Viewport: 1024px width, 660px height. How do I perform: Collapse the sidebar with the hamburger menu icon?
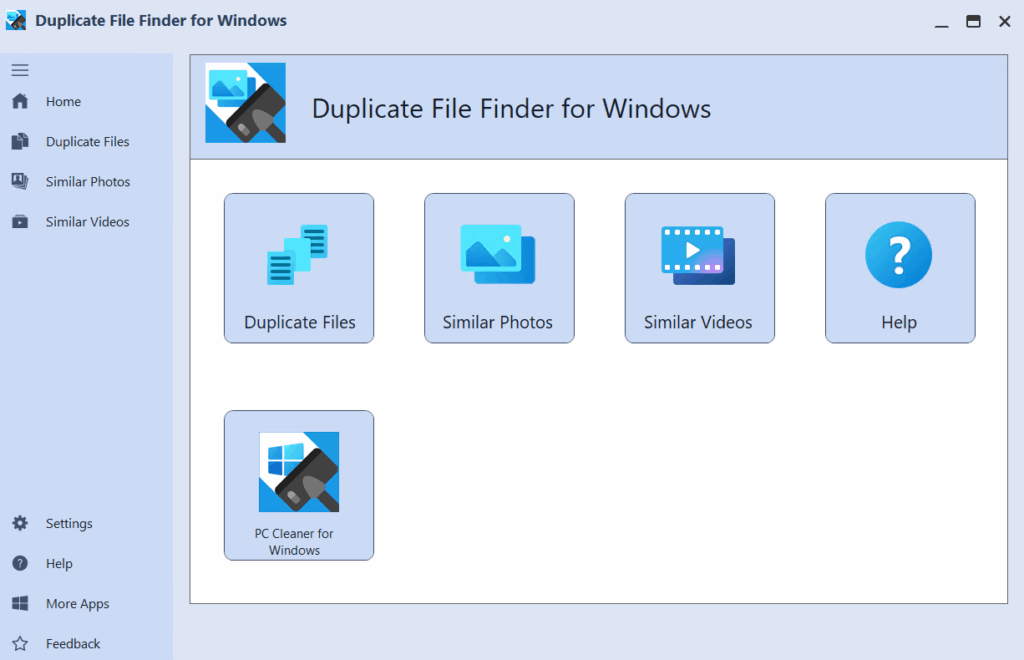coord(20,70)
